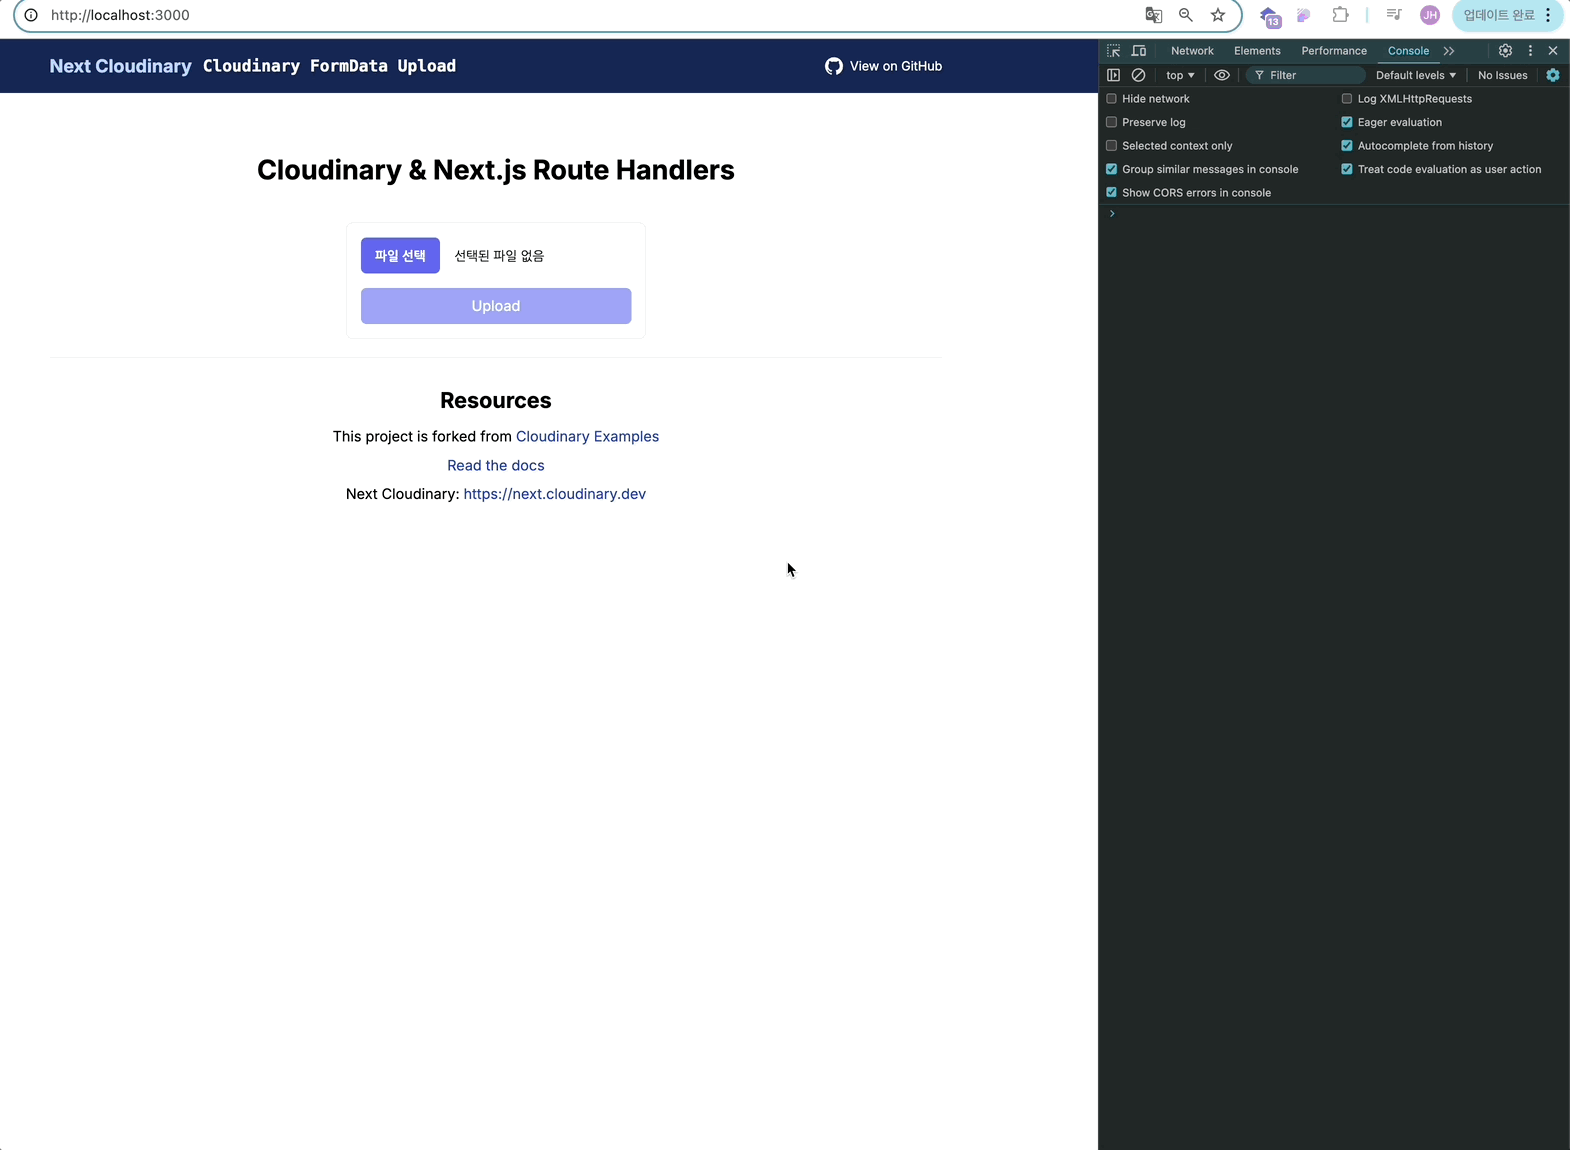Click the 파일 선택 file chooser button
Screen dimensions: 1570x1150
(400, 256)
